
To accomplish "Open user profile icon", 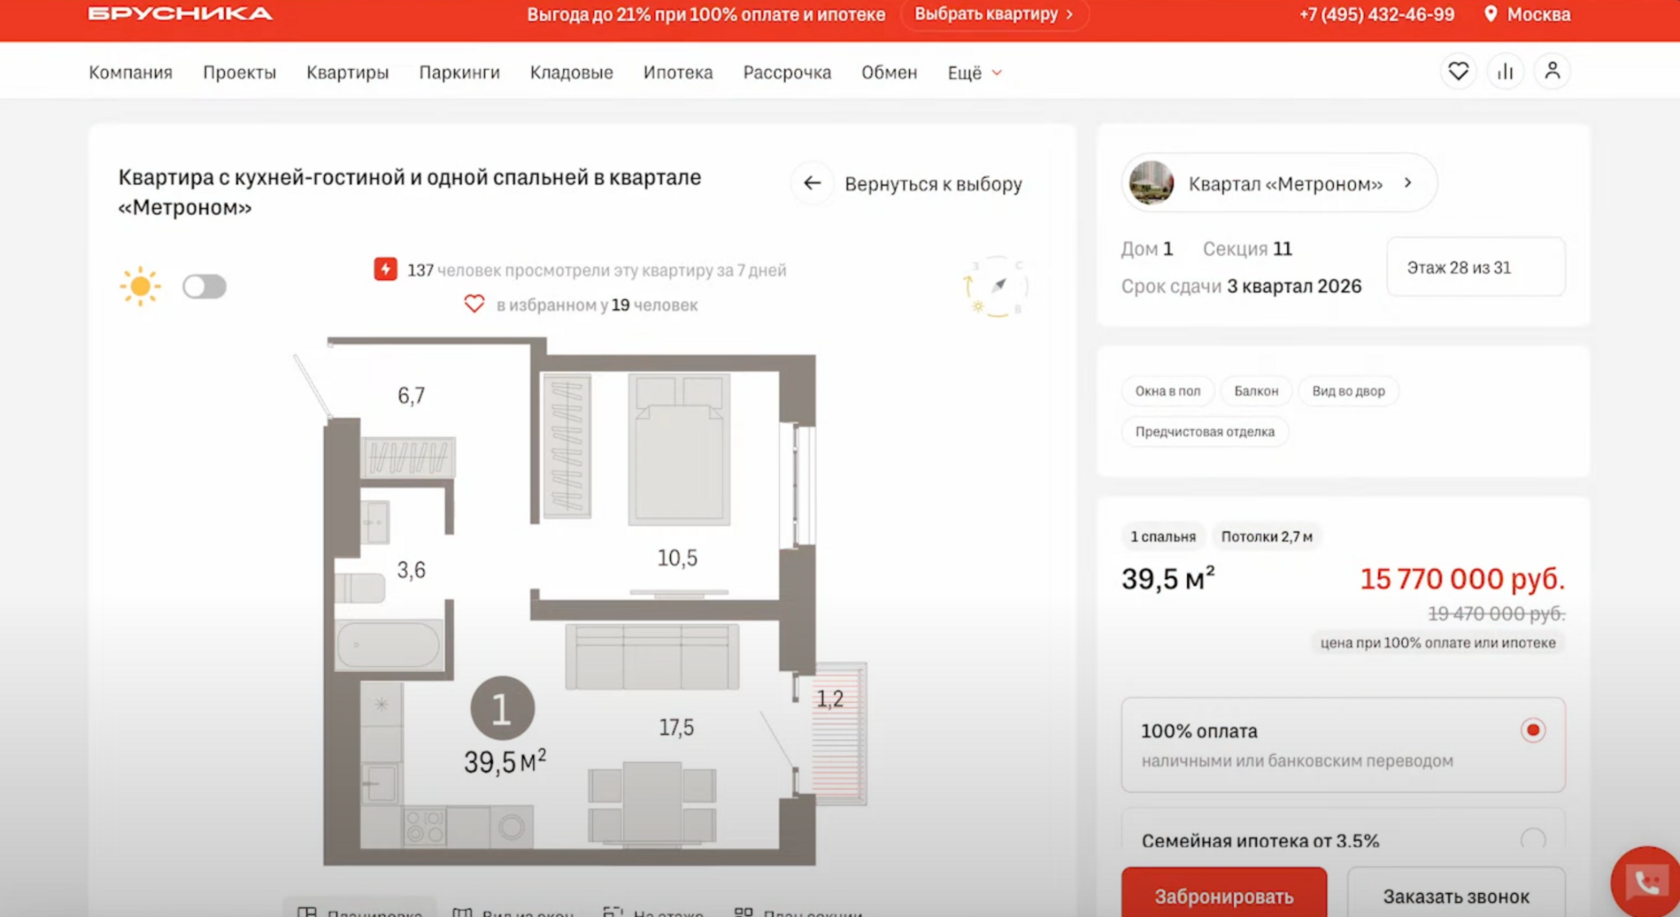I will point(1552,71).
